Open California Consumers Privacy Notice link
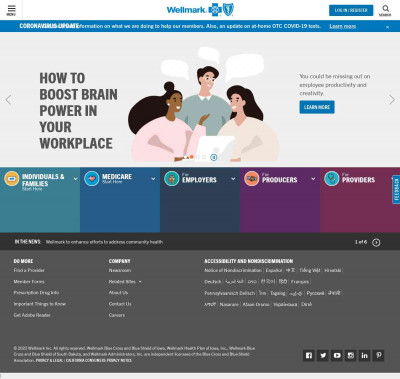400x379 pixels. coord(99,360)
